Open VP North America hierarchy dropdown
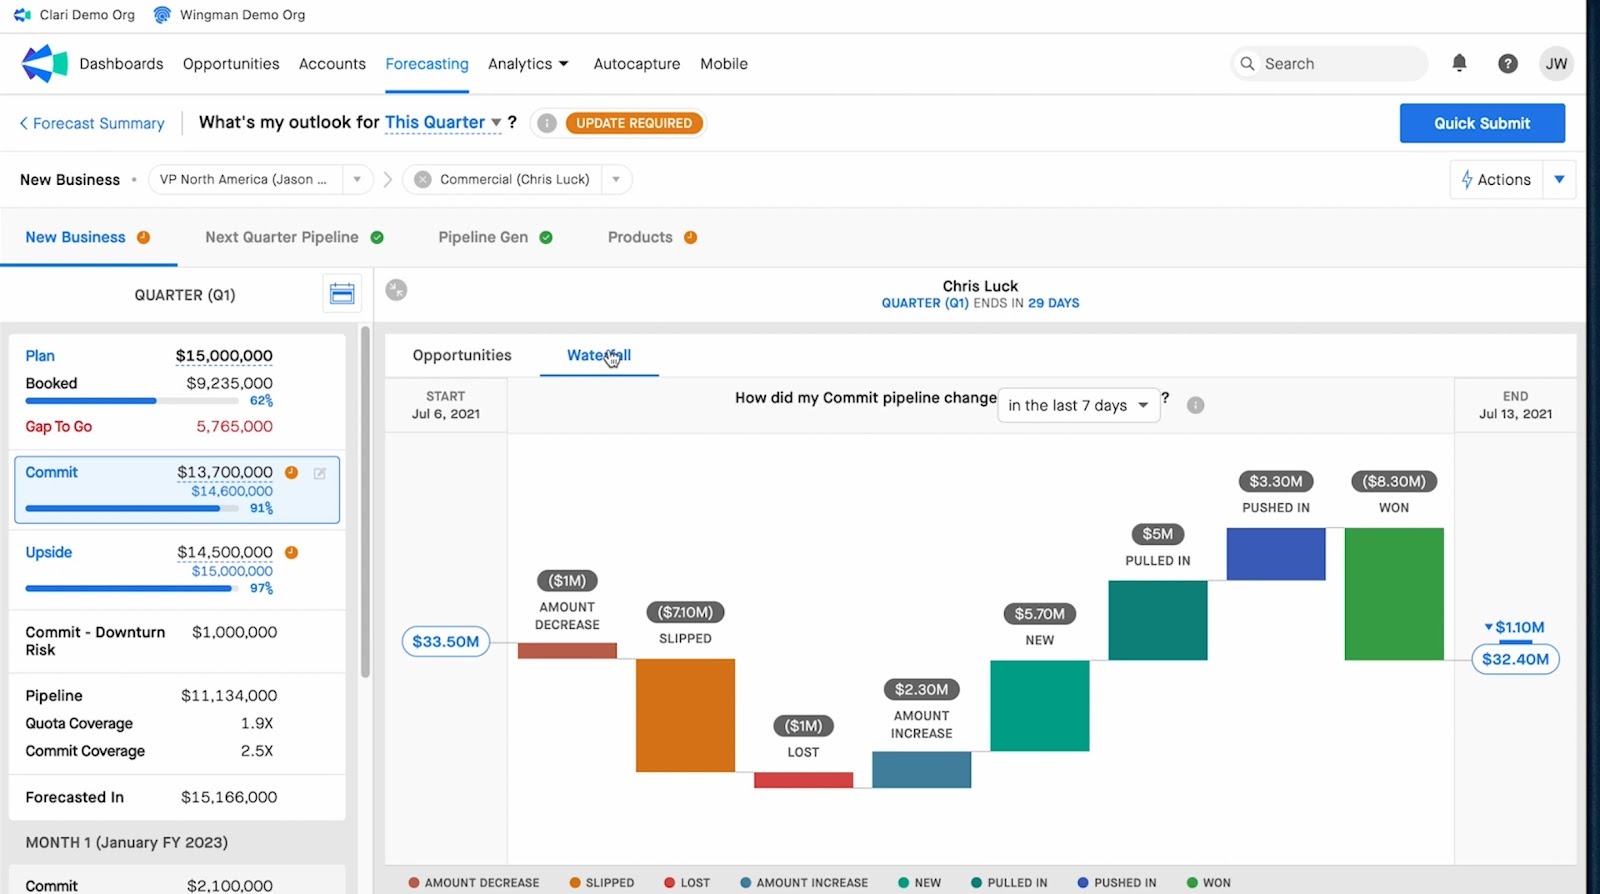Screen dimensions: 1600x894 357,180
